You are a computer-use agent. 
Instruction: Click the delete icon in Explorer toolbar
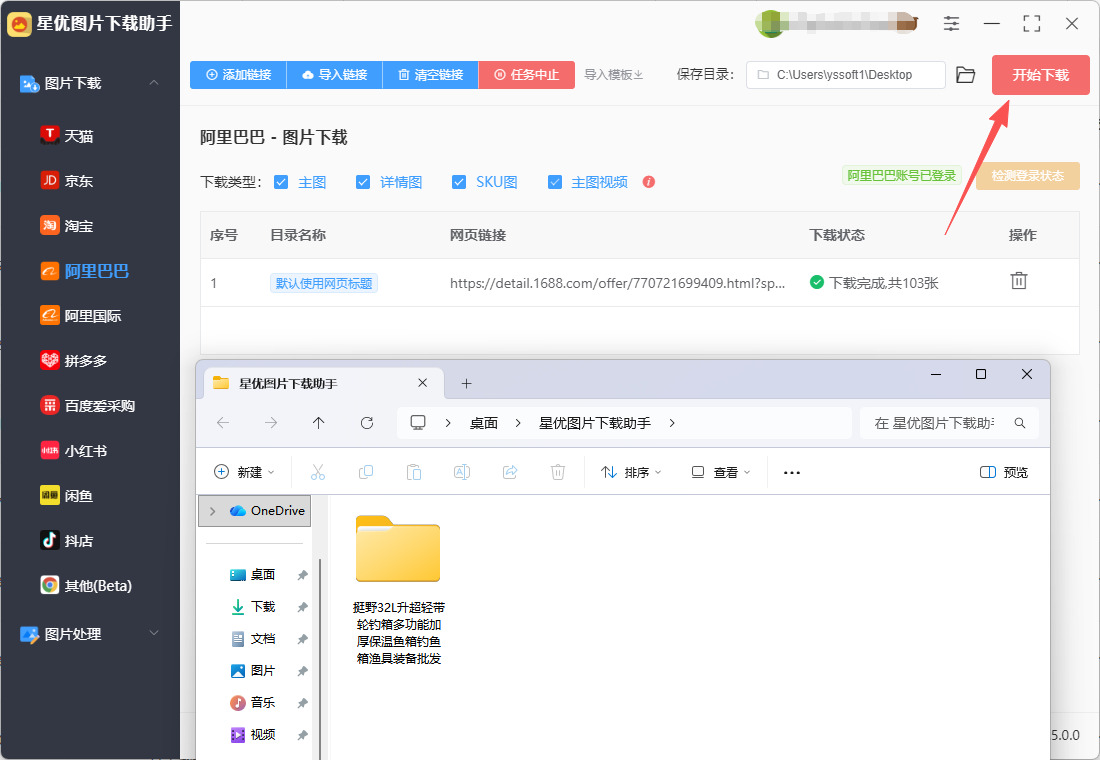coord(558,472)
